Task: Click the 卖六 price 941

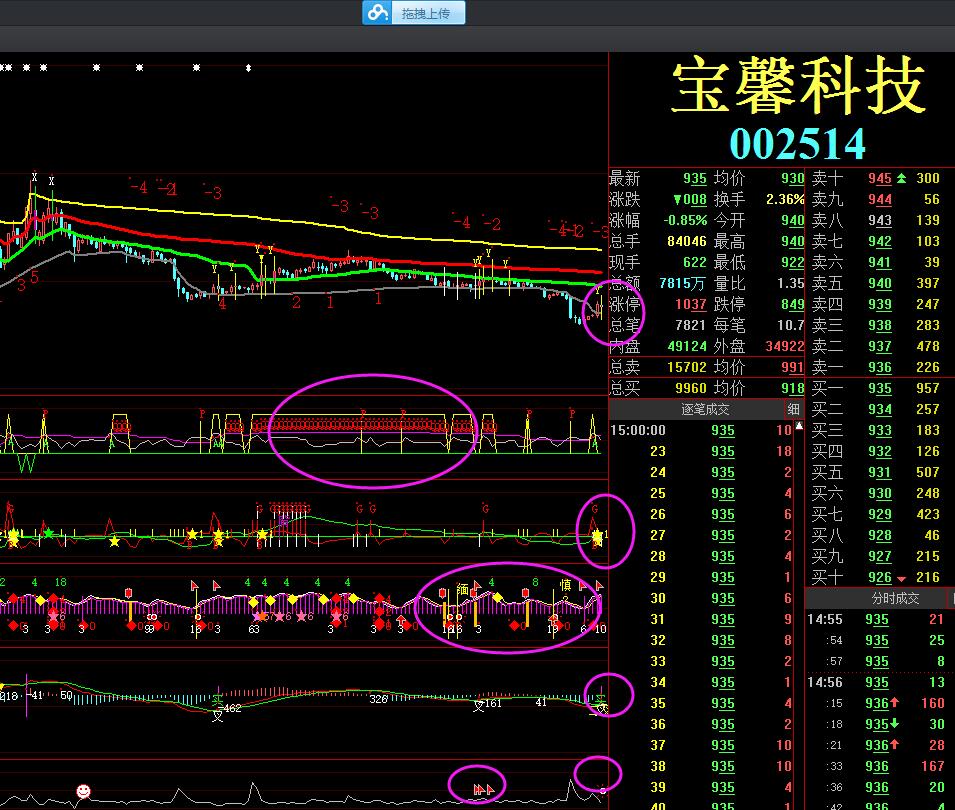Action: [x=880, y=262]
